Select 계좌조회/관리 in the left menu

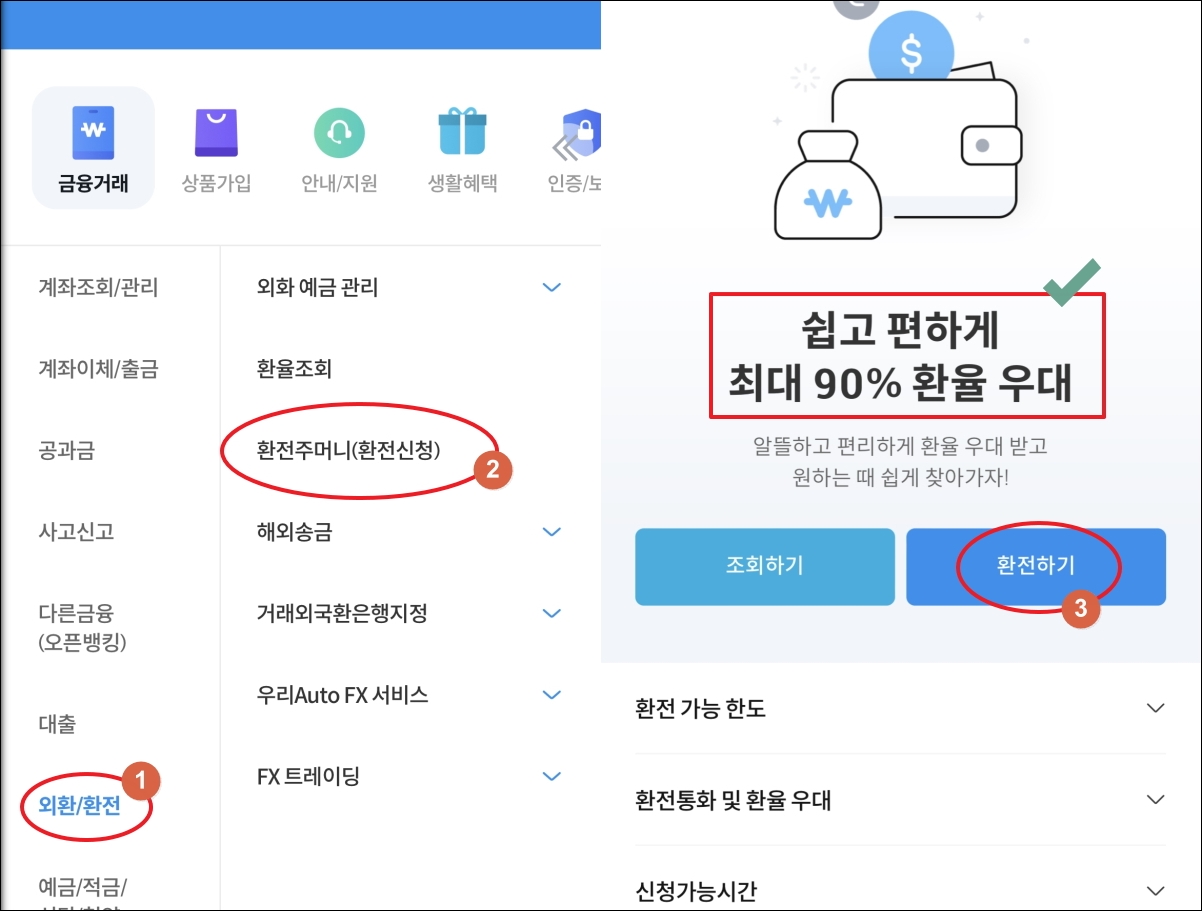coord(98,288)
